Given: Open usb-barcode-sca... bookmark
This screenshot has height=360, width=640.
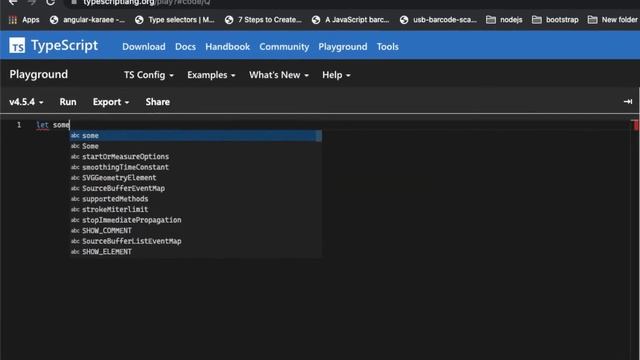Looking at the screenshot, I should (438, 20).
